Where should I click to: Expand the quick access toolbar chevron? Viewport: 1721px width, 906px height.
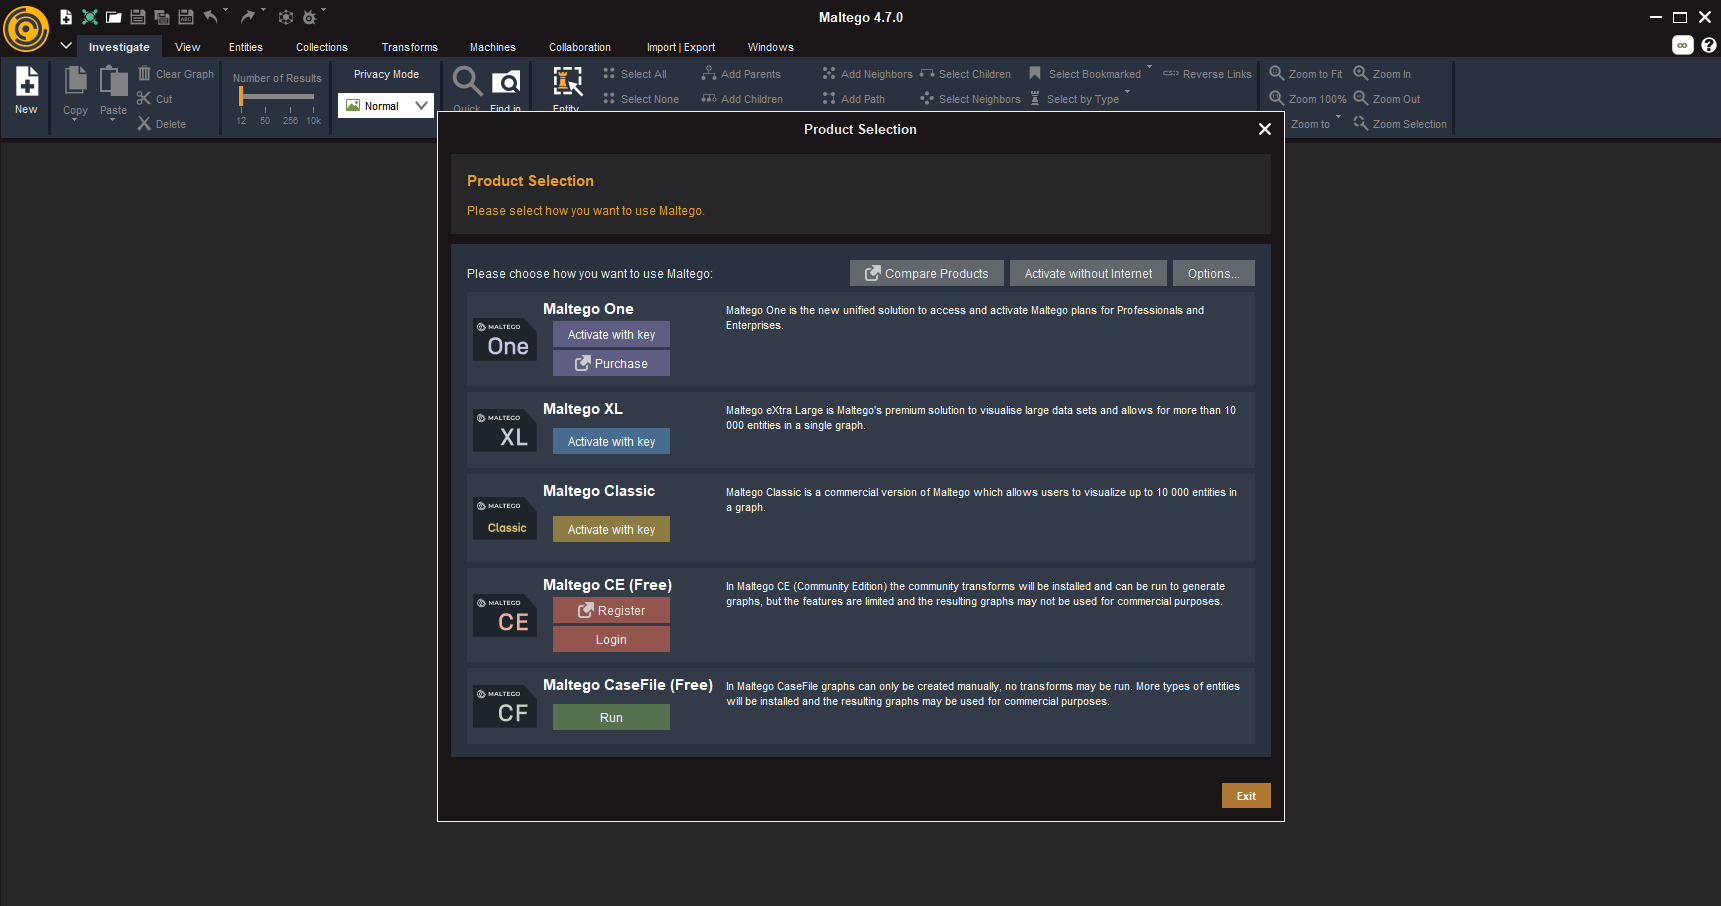point(66,45)
